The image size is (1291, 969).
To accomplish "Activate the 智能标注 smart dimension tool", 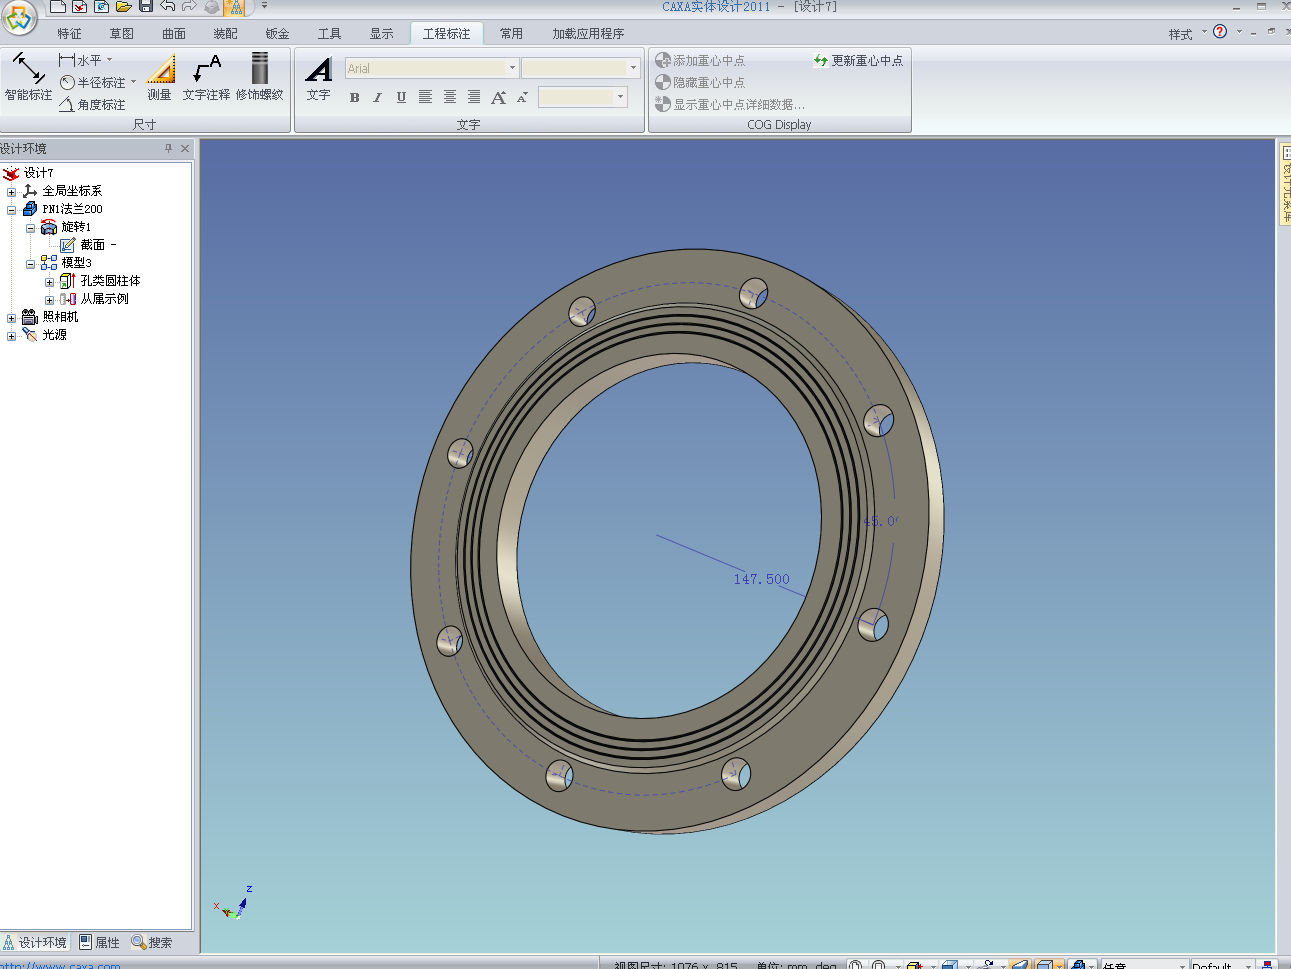I will 28,77.
